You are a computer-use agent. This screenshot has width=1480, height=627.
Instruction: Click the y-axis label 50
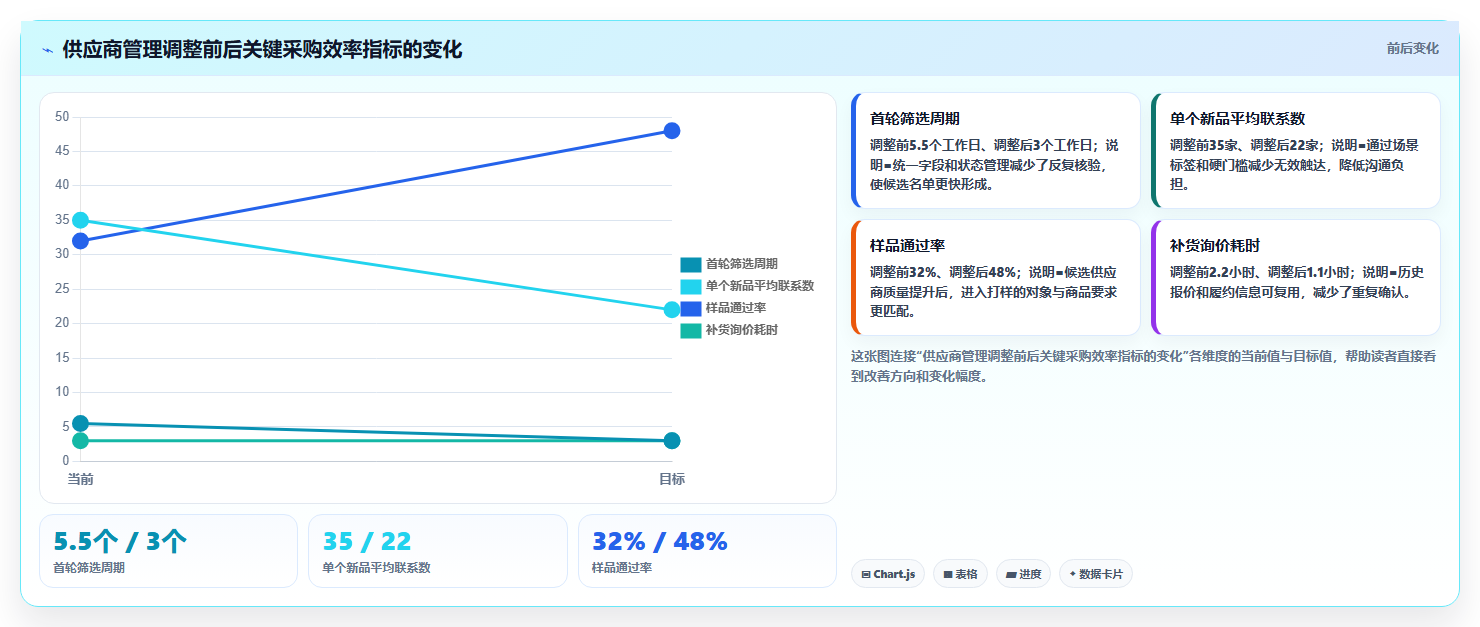click(x=62, y=117)
